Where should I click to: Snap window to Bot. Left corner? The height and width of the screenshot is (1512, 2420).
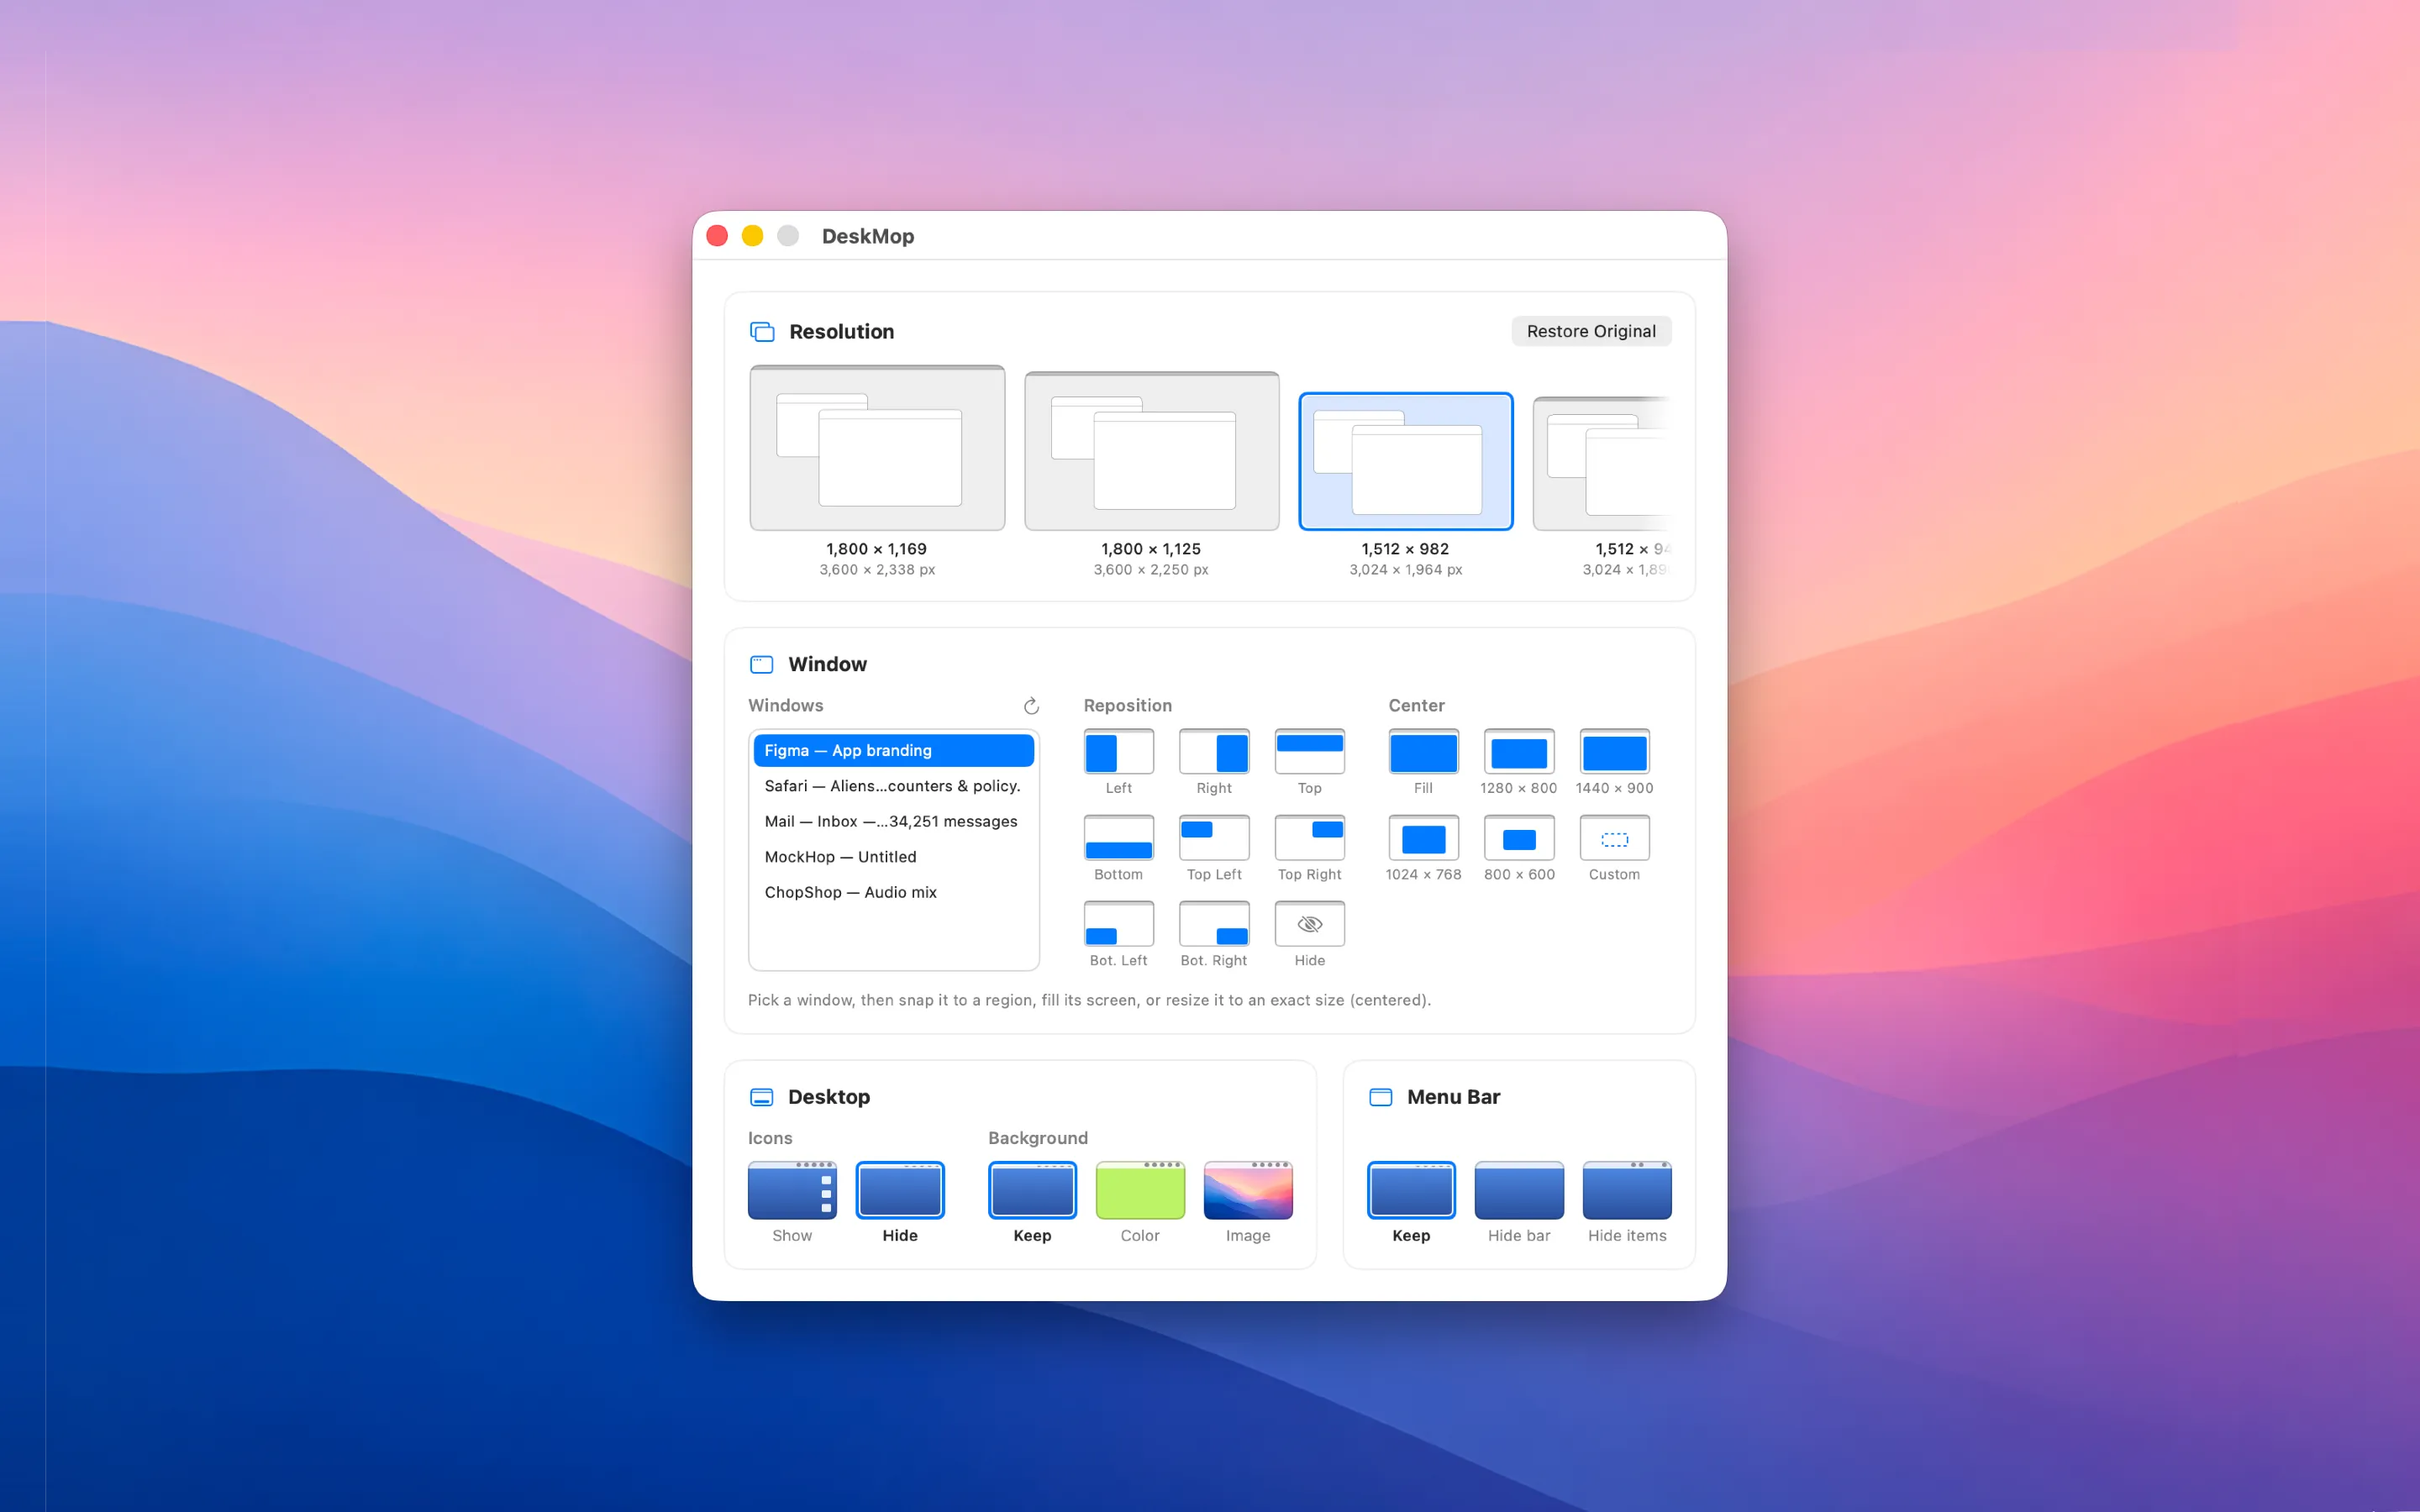(x=1118, y=924)
